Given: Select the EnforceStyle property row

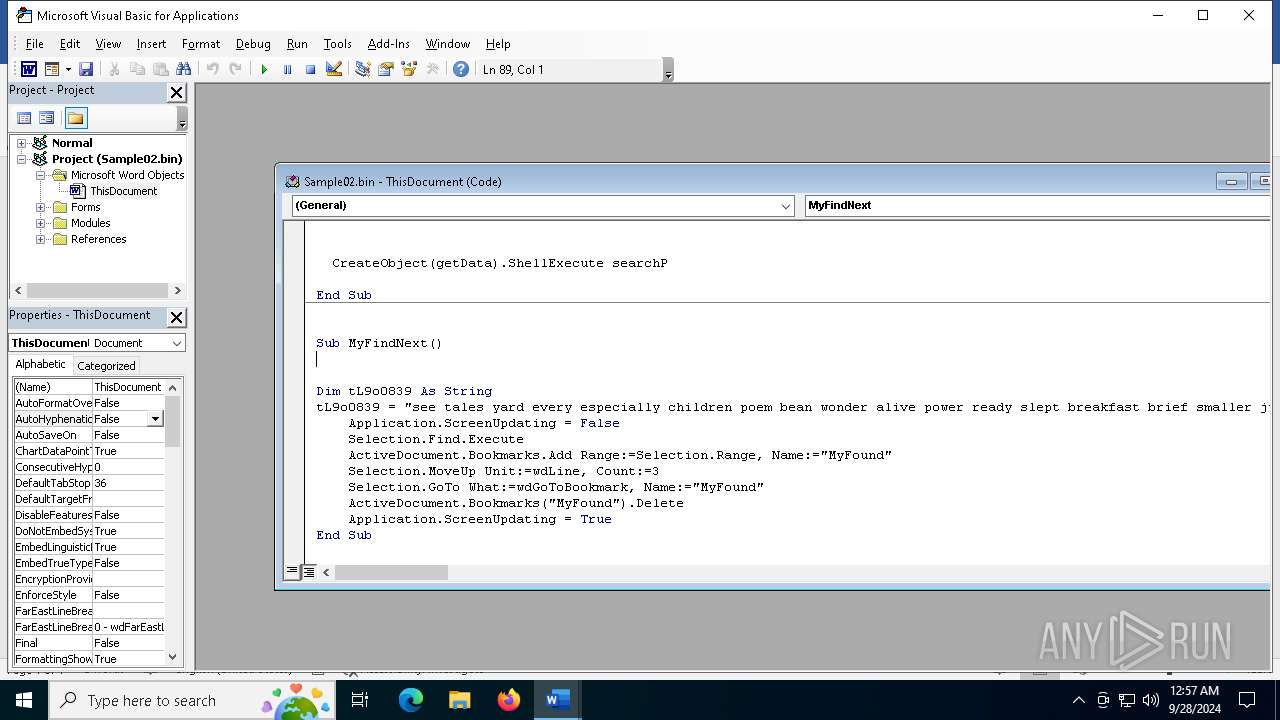Looking at the screenshot, I should (x=89, y=595).
